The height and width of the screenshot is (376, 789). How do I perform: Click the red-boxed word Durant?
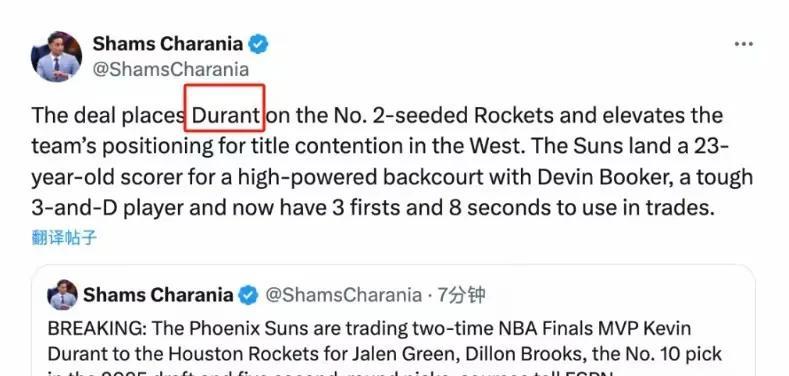click(x=224, y=116)
